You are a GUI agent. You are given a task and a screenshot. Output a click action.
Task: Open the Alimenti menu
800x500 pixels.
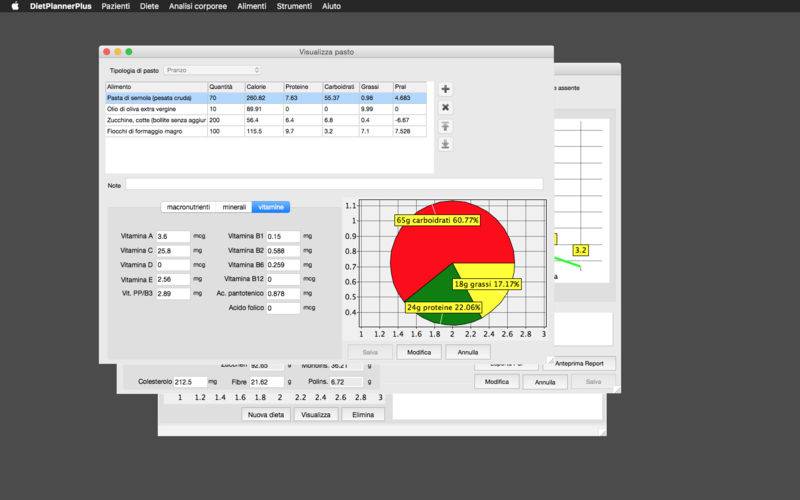pyautogui.click(x=252, y=6)
